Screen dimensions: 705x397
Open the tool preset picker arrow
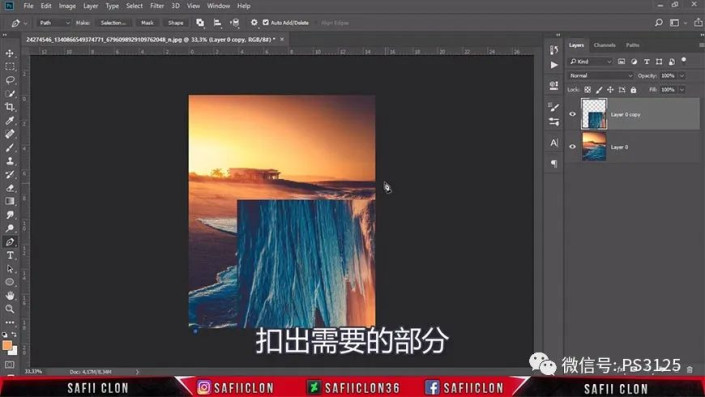click(26, 23)
